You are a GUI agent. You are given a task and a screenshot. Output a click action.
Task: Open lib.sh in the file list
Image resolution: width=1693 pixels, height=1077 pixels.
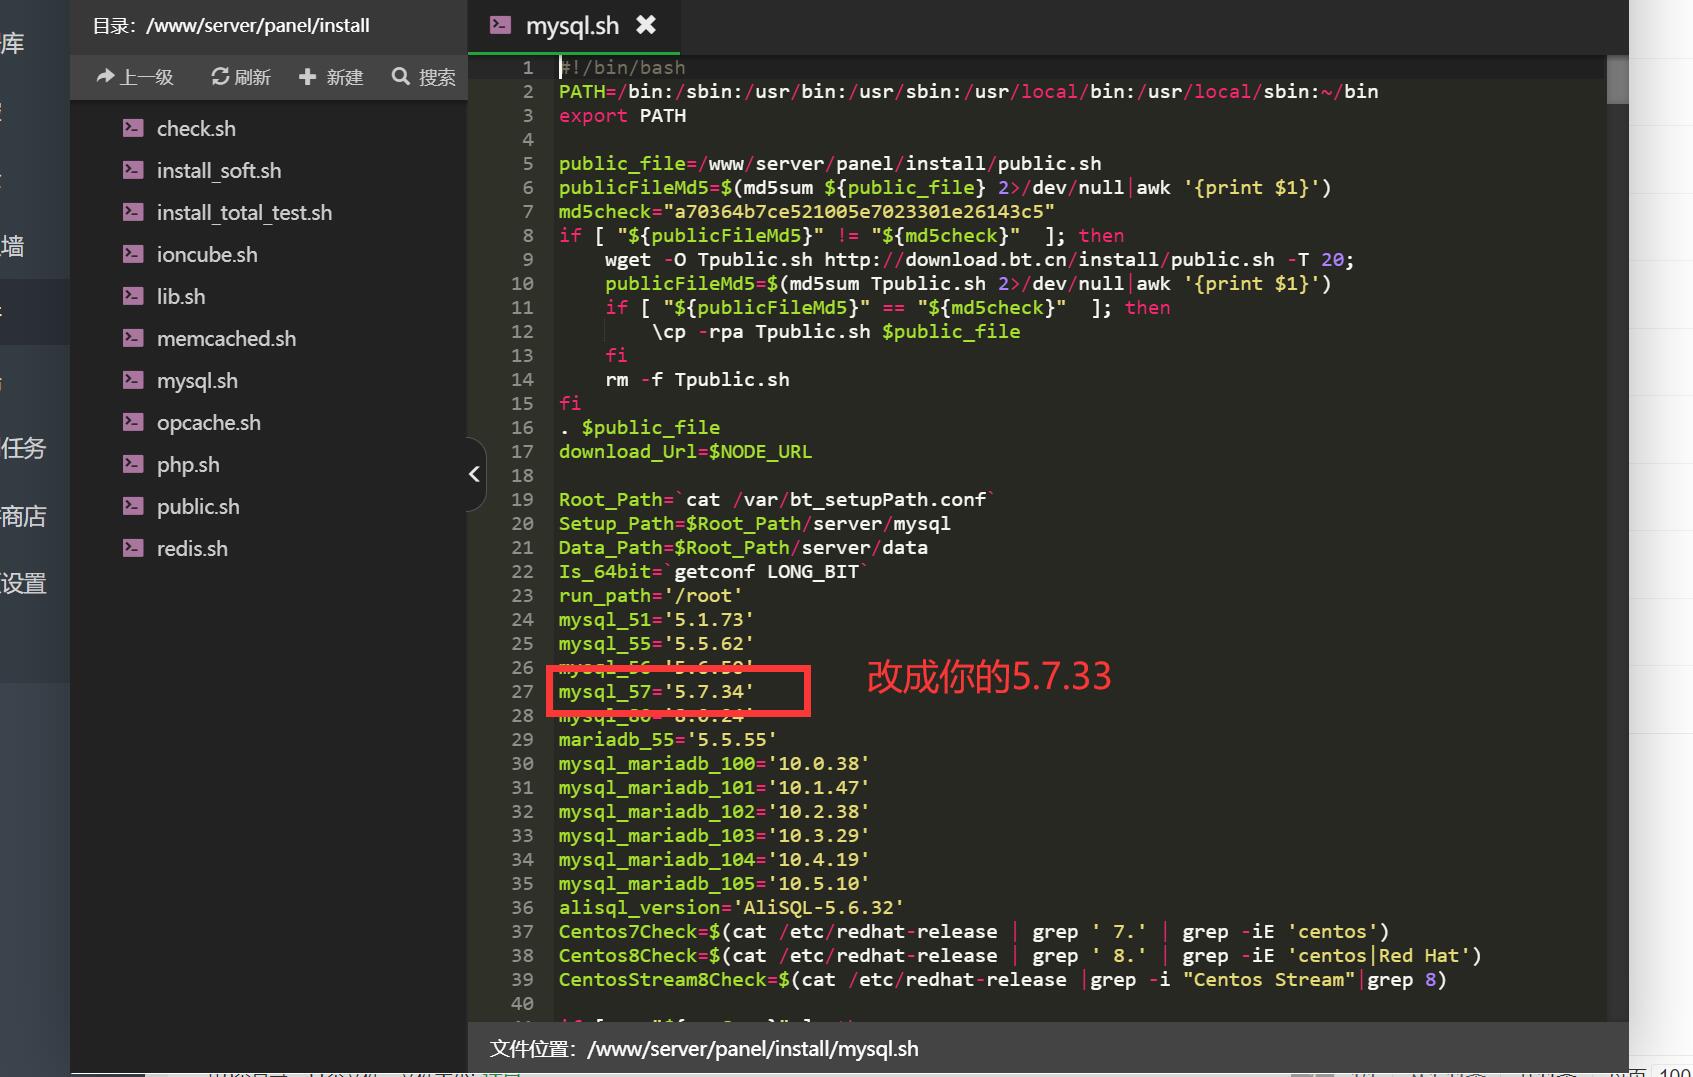coord(181,297)
